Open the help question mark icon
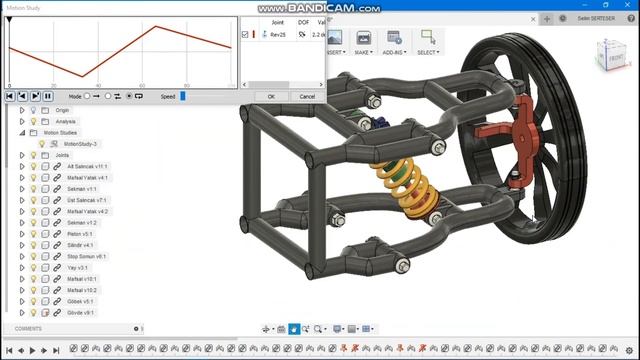The image size is (640, 360). pos(631,18)
